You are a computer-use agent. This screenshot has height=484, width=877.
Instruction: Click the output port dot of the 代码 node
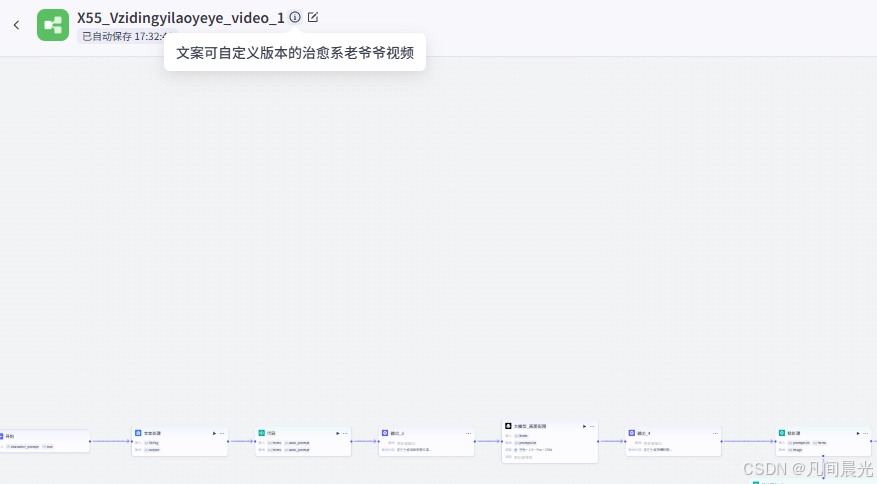click(351, 441)
